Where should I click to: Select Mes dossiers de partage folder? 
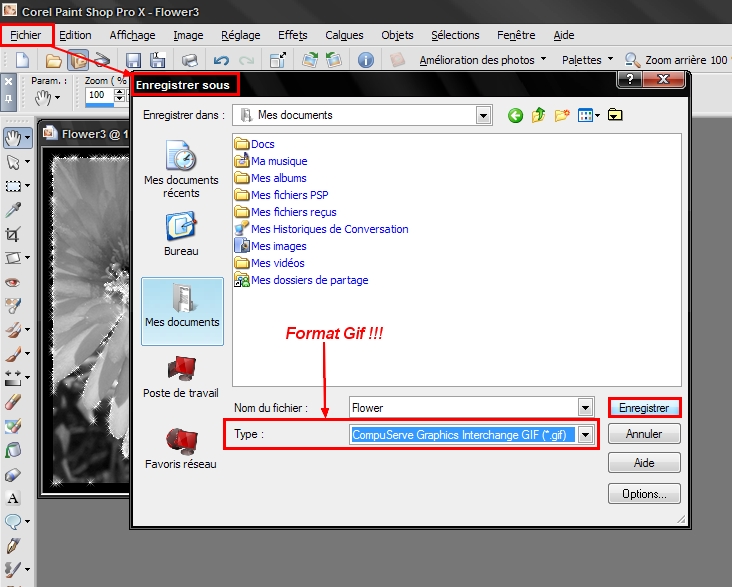(x=301, y=280)
